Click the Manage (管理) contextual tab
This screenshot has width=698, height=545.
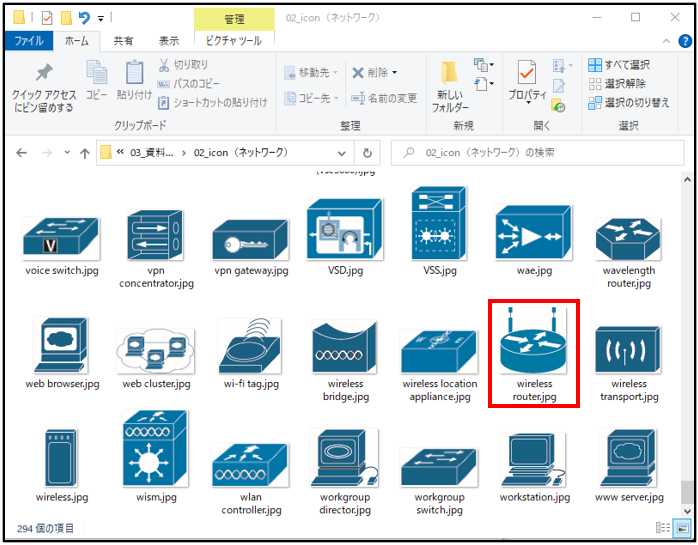click(234, 19)
